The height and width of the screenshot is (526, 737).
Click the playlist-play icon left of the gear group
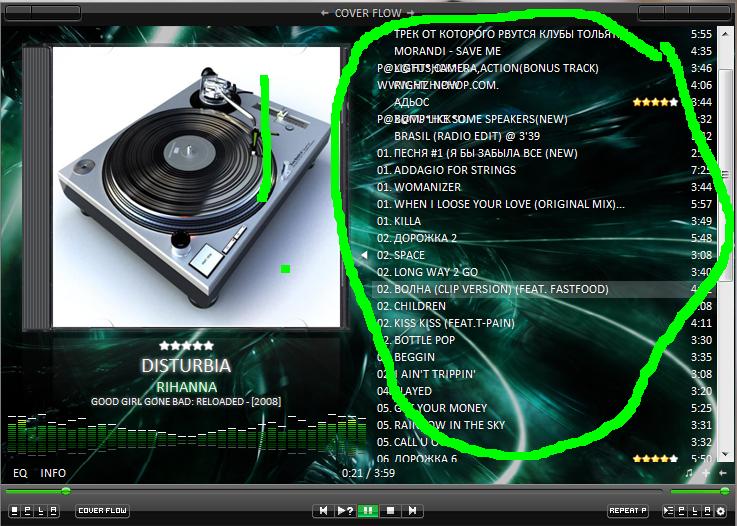click(668, 510)
